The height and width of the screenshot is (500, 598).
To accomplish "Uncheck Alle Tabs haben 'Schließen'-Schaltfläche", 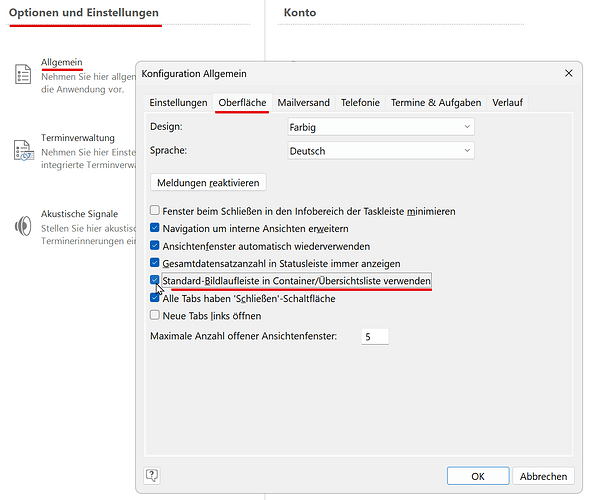I will point(154,298).
